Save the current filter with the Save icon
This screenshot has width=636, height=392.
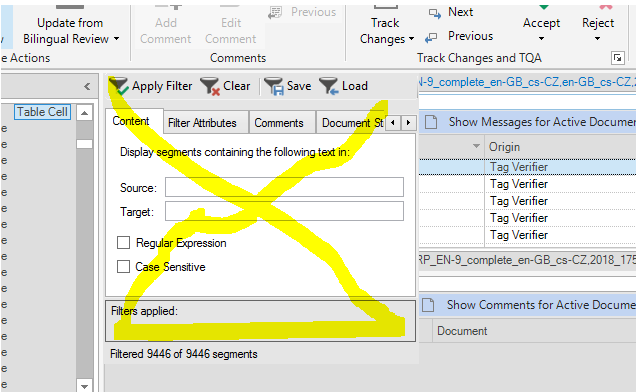coord(274,86)
